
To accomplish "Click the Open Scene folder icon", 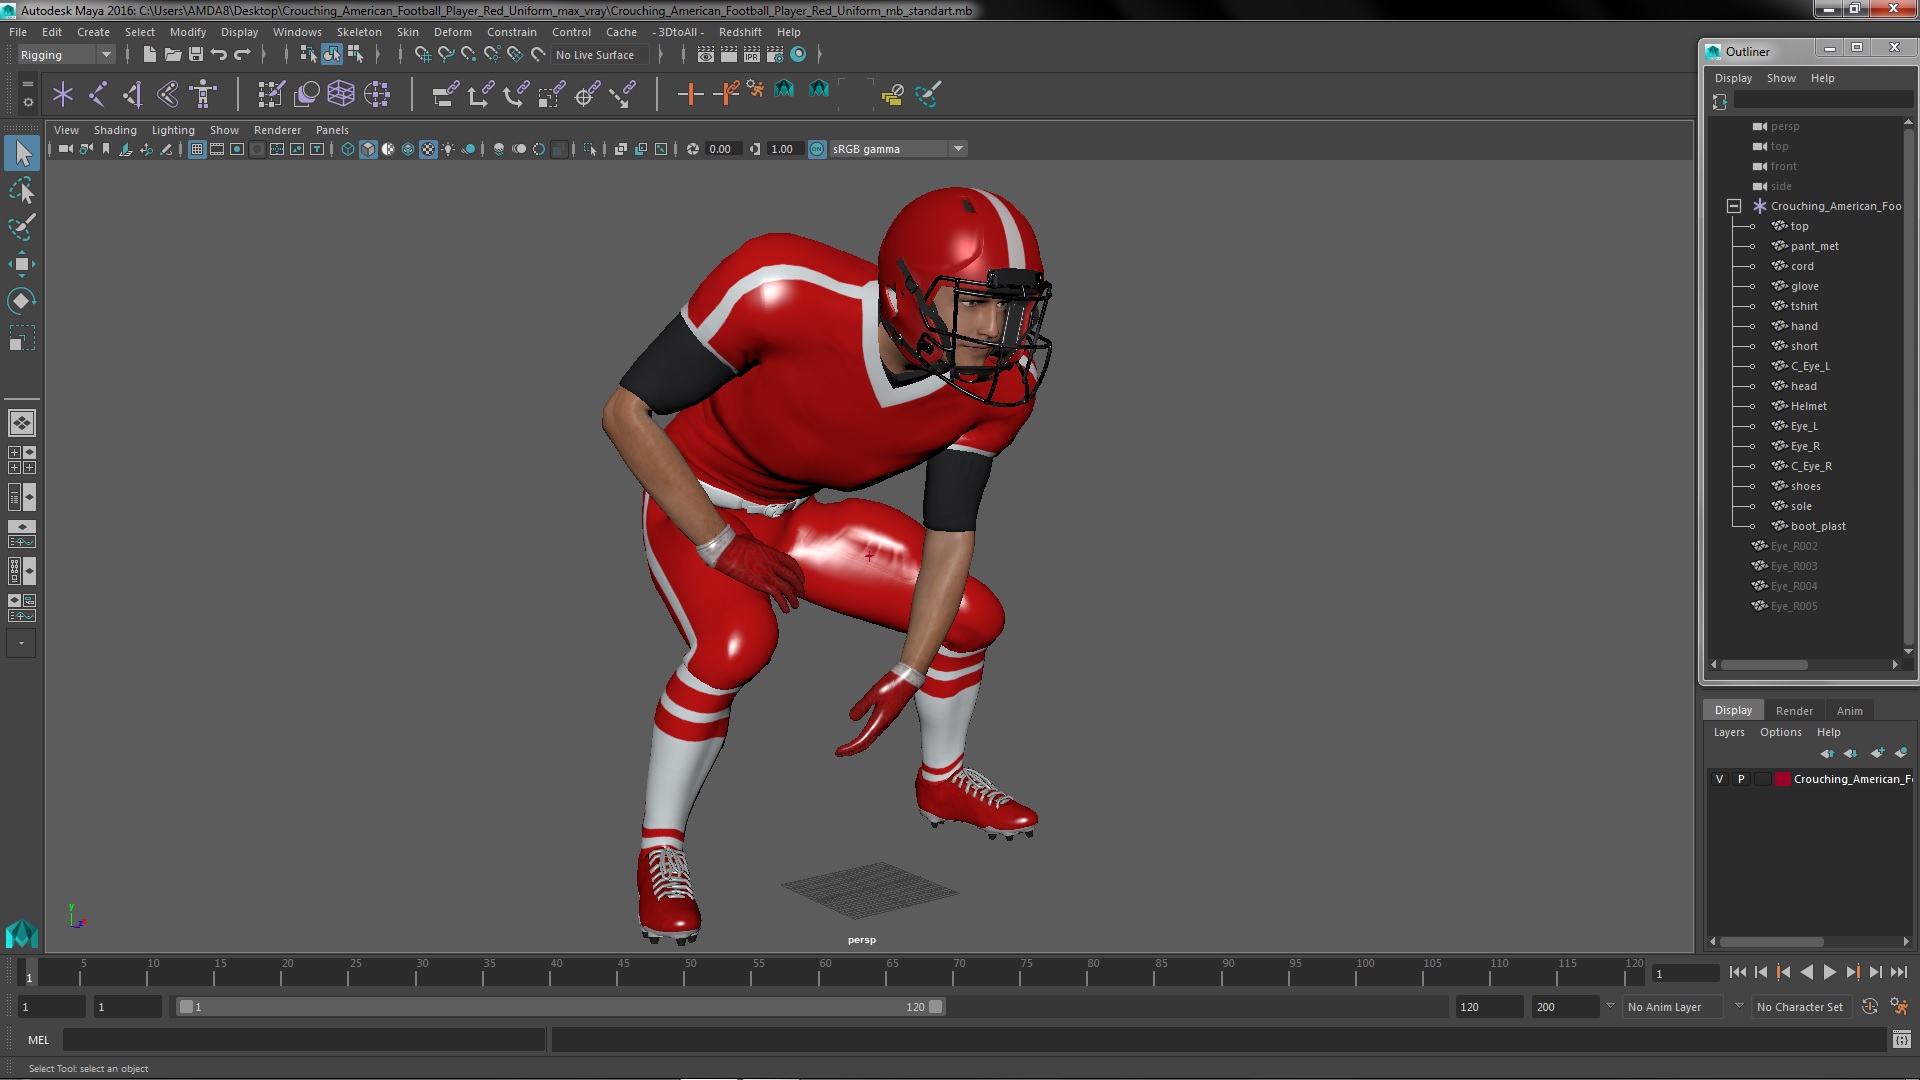I will (x=173, y=54).
